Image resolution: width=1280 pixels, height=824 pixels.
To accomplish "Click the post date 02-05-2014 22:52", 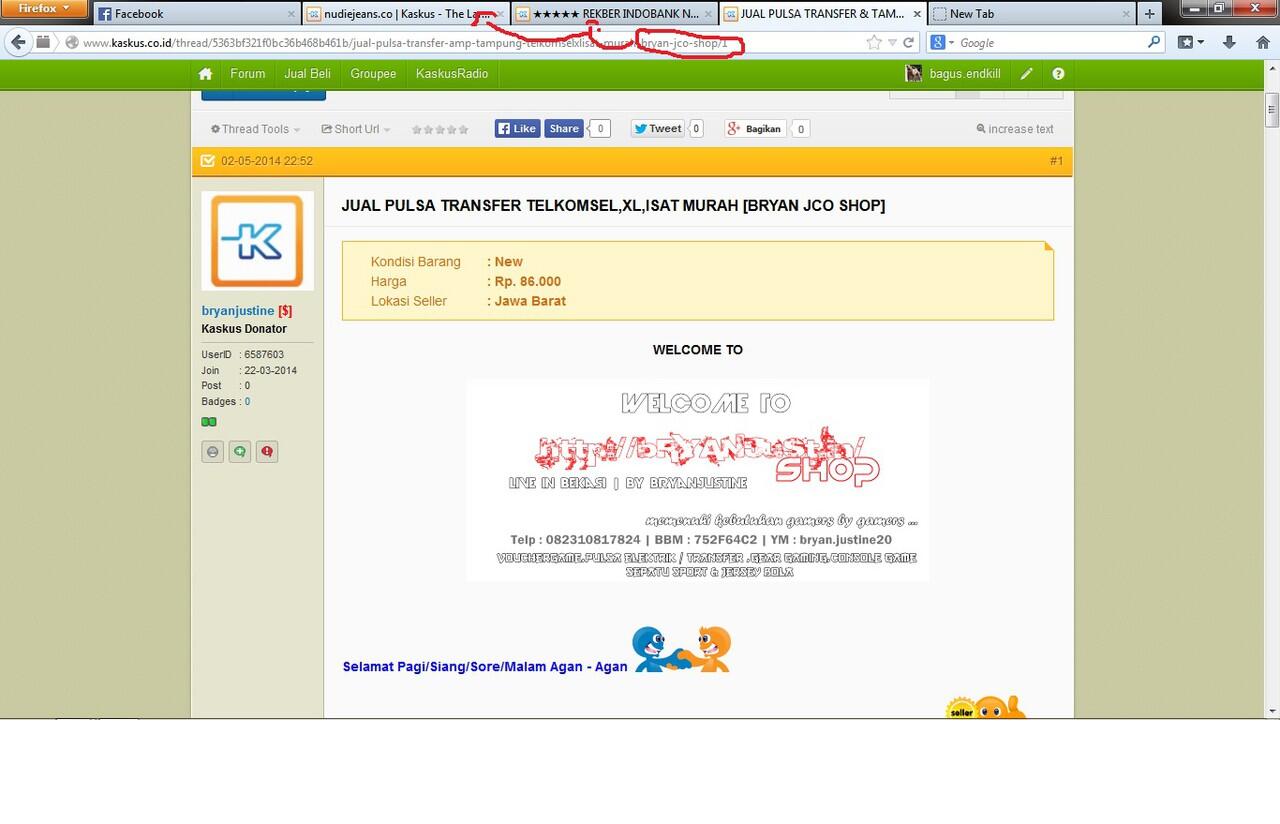I will (267, 161).
